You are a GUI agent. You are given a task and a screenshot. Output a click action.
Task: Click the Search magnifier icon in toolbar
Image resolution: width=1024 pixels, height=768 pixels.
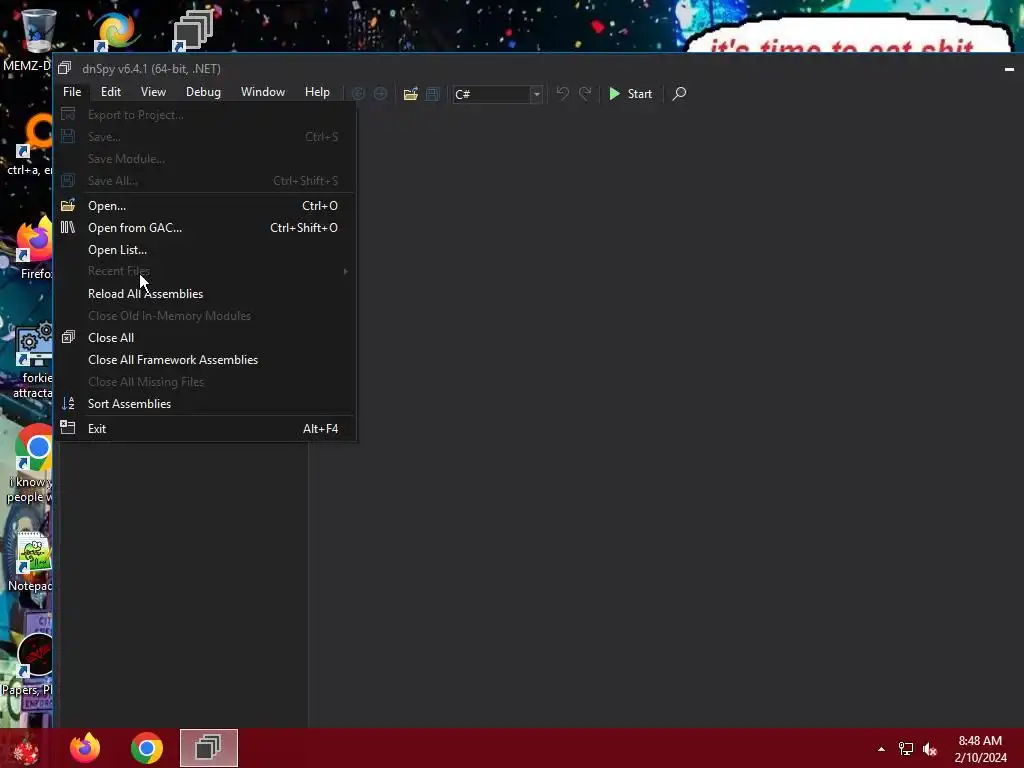(679, 94)
